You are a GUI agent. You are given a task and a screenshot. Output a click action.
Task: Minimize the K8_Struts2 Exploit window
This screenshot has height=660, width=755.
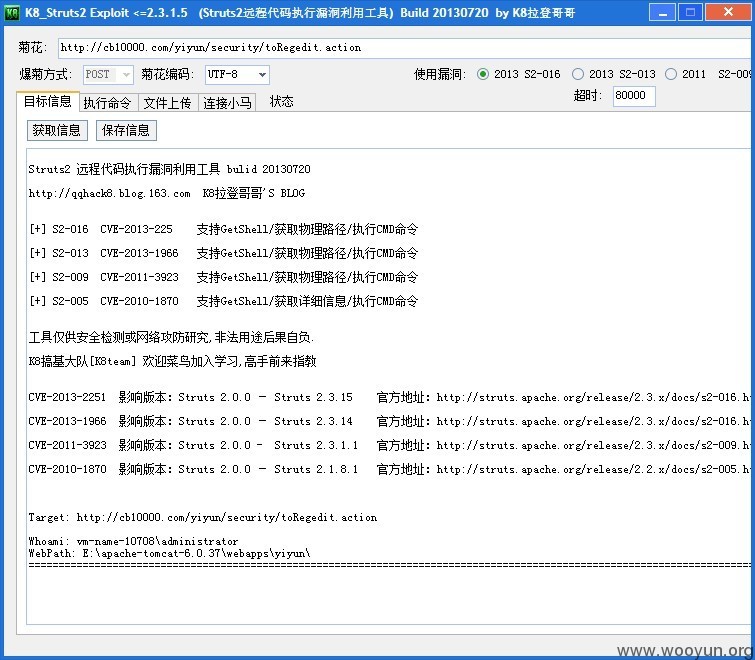point(662,12)
